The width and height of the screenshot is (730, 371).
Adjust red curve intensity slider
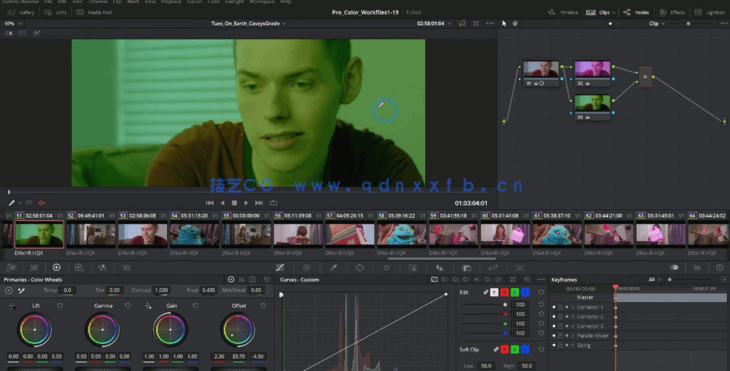click(x=484, y=314)
